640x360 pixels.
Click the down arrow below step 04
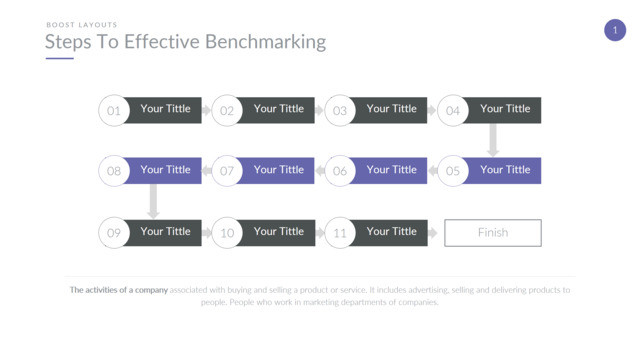click(493, 140)
